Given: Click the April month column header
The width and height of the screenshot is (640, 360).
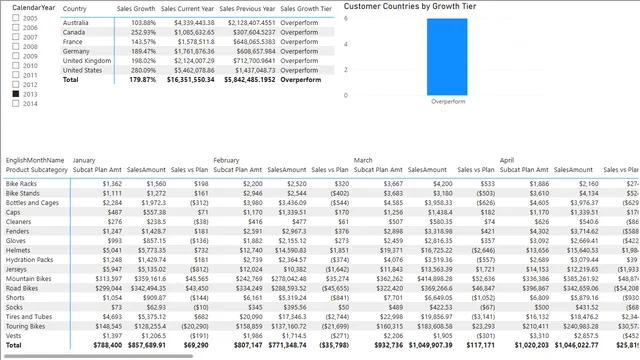Looking at the screenshot, I should [x=507, y=160].
